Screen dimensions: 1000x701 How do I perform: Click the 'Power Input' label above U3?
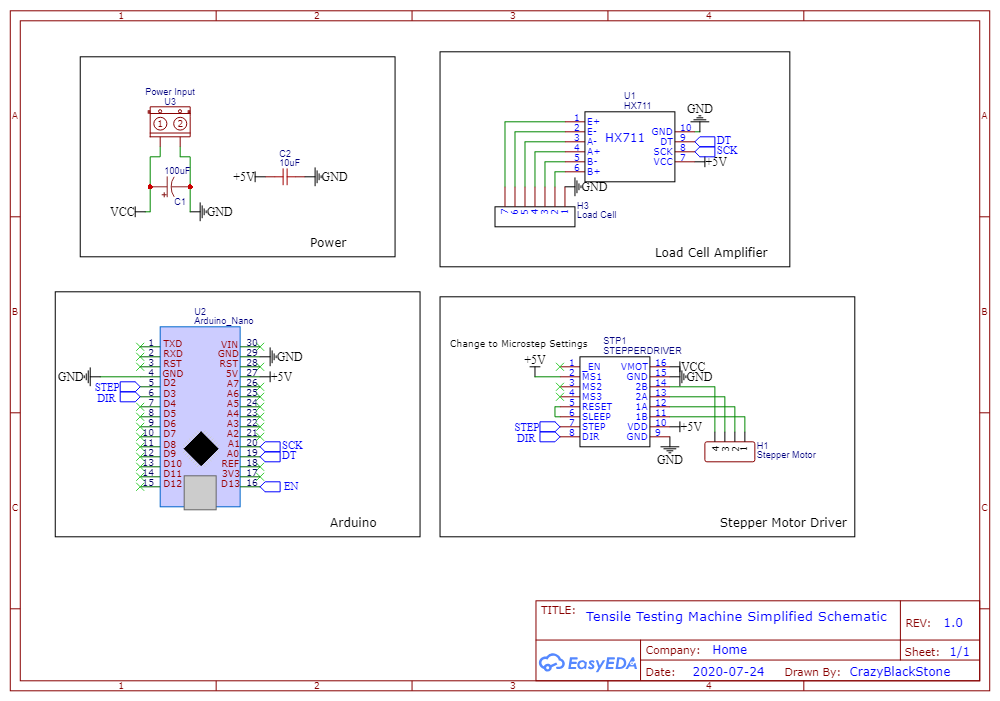(x=170, y=92)
